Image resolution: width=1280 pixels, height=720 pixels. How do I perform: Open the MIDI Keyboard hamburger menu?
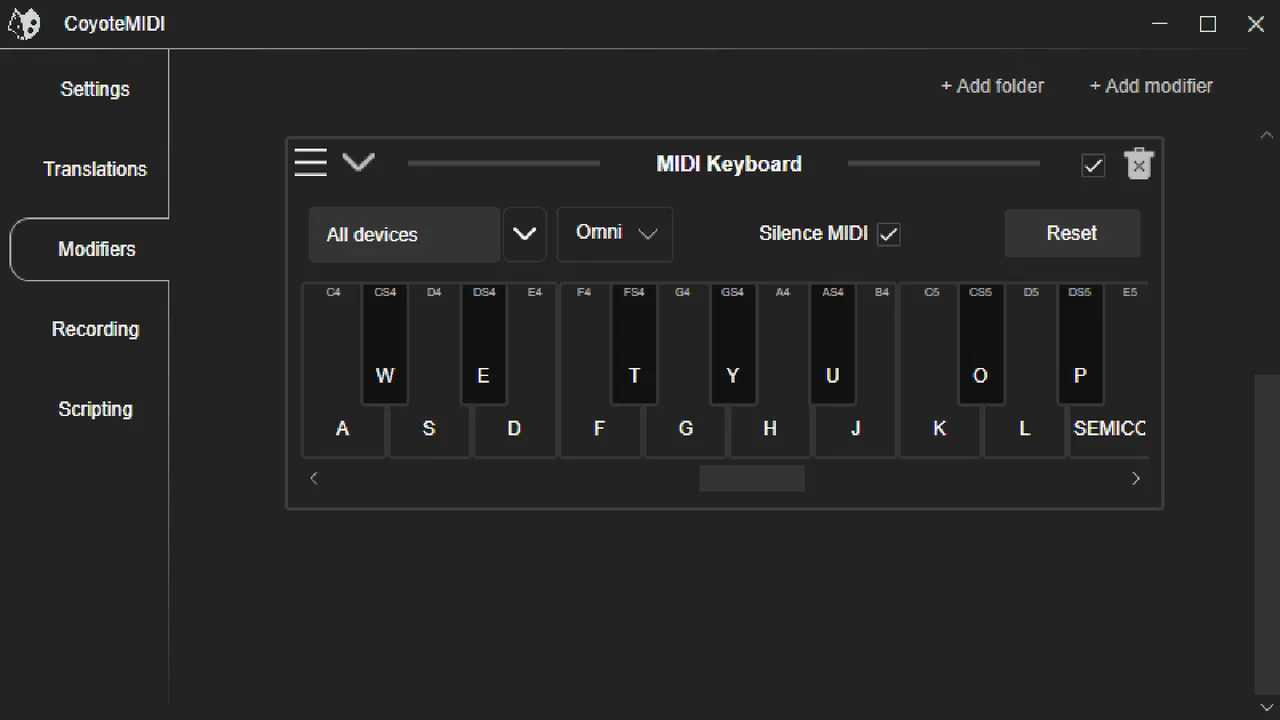point(310,162)
